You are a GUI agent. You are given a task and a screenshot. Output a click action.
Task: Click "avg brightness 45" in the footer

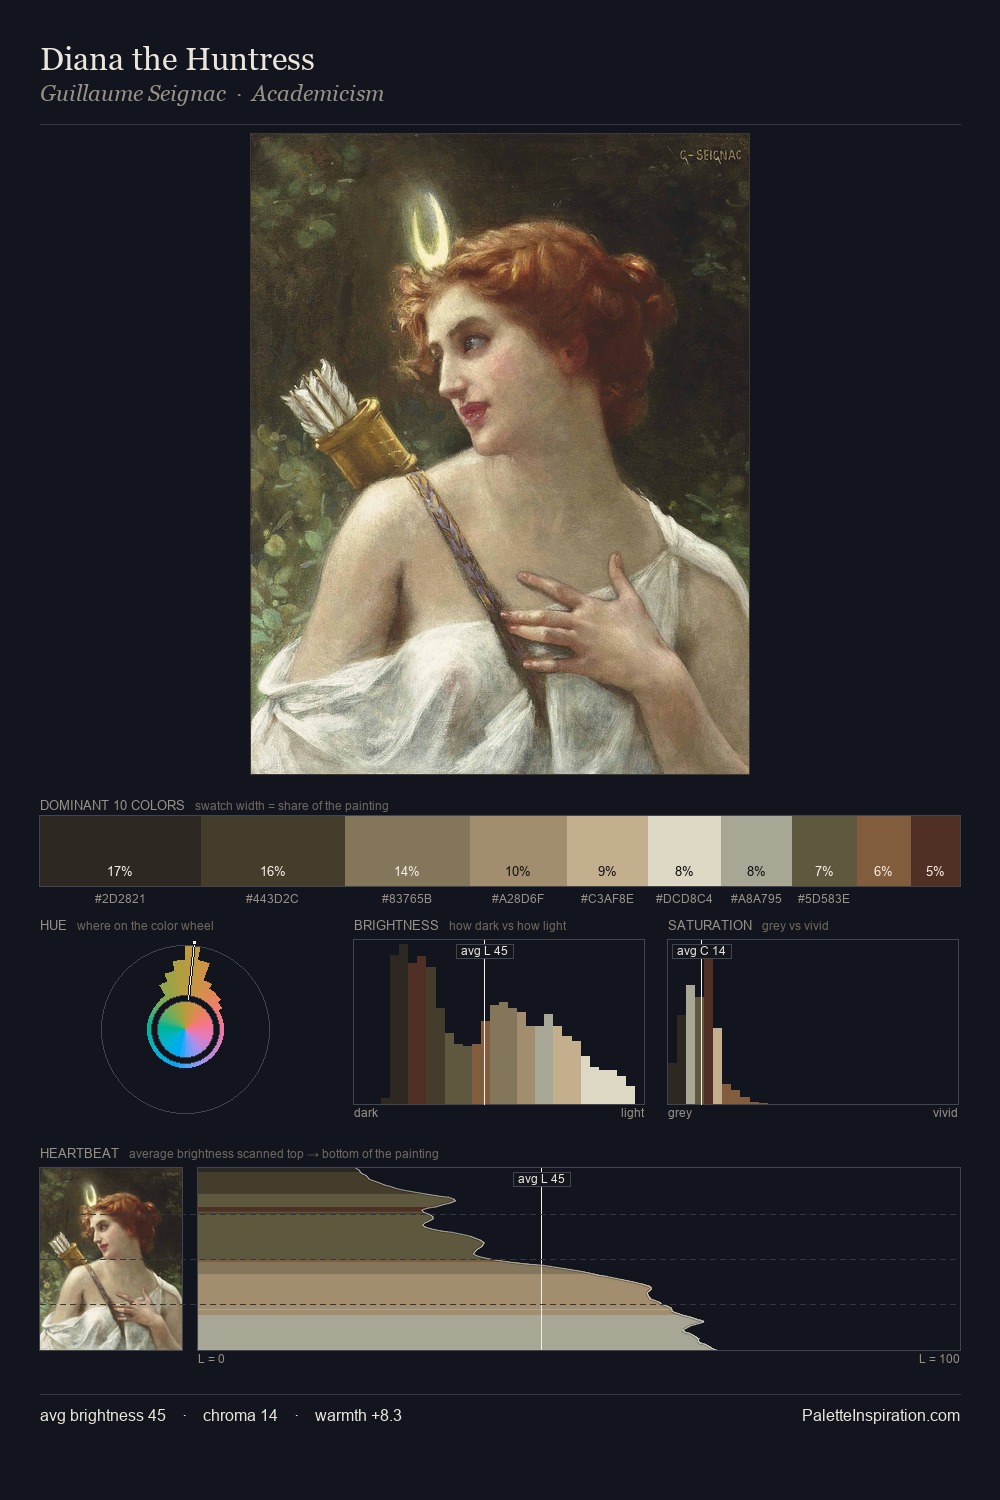coord(103,1415)
